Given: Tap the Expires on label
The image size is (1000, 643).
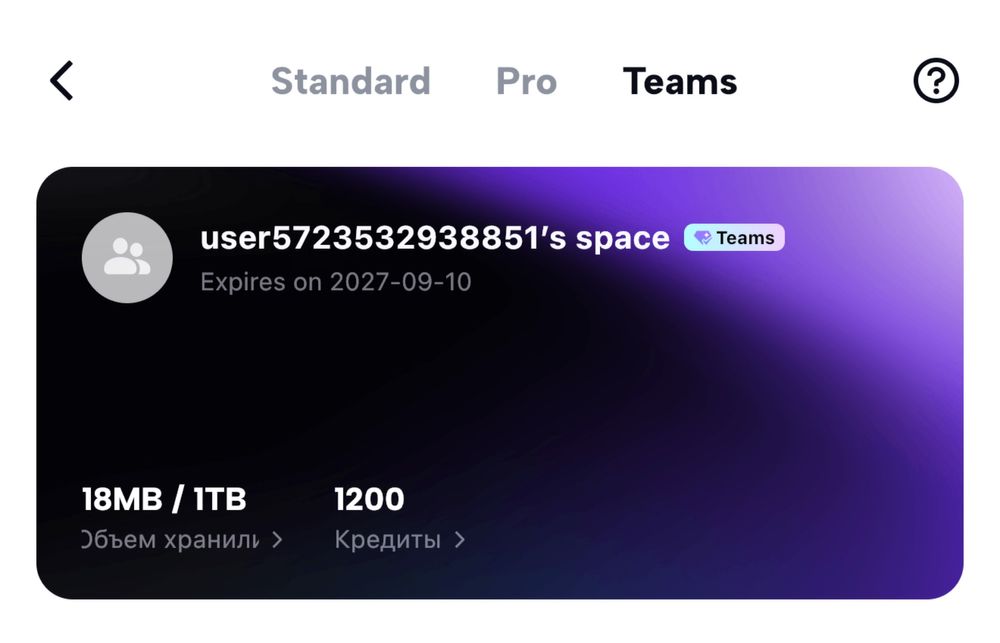Looking at the screenshot, I should click(261, 282).
